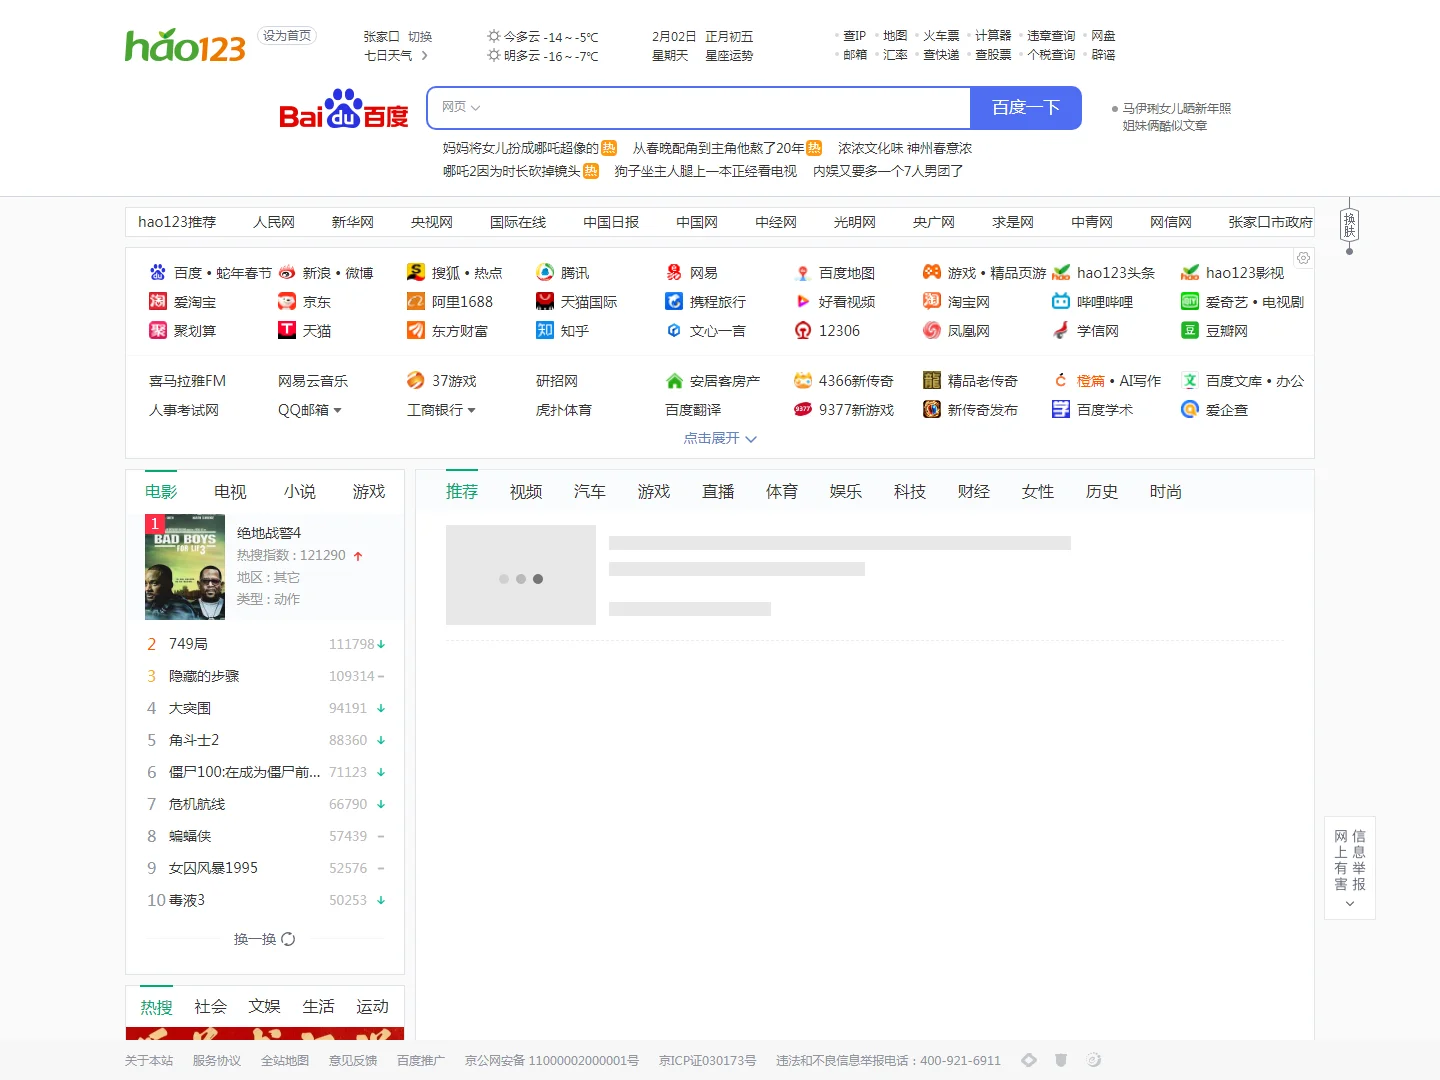Open the 爱淘宝 site icon
The image size is (1440, 1080).
pyautogui.click(x=158, y=301)
